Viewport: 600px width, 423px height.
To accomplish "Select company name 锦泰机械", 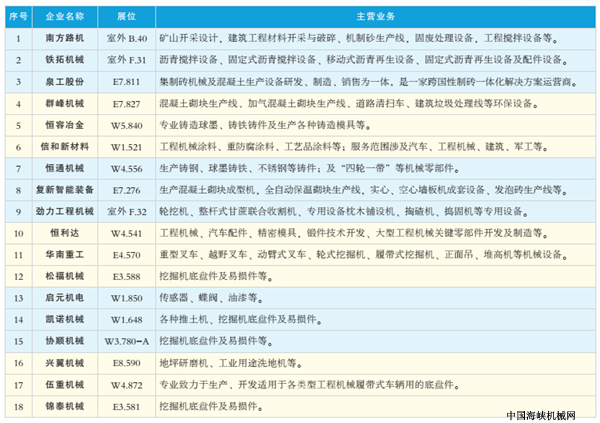I will pyautogui.click(x=65, y=406).
